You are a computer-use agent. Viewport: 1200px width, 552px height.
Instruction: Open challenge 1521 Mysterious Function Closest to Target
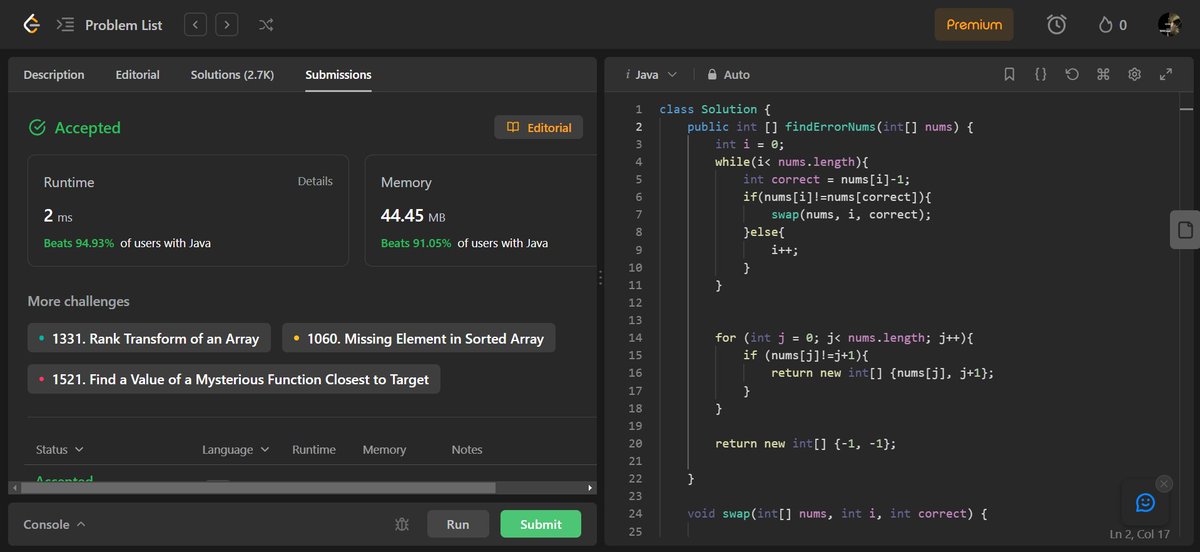(233, 379)
